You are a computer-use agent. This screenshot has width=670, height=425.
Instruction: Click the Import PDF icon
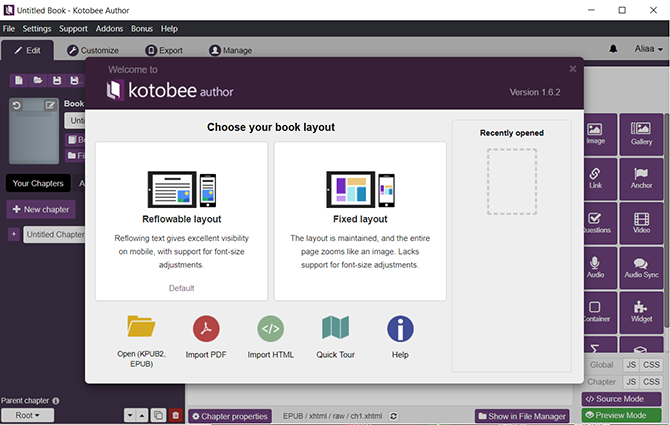coord(206,329)
